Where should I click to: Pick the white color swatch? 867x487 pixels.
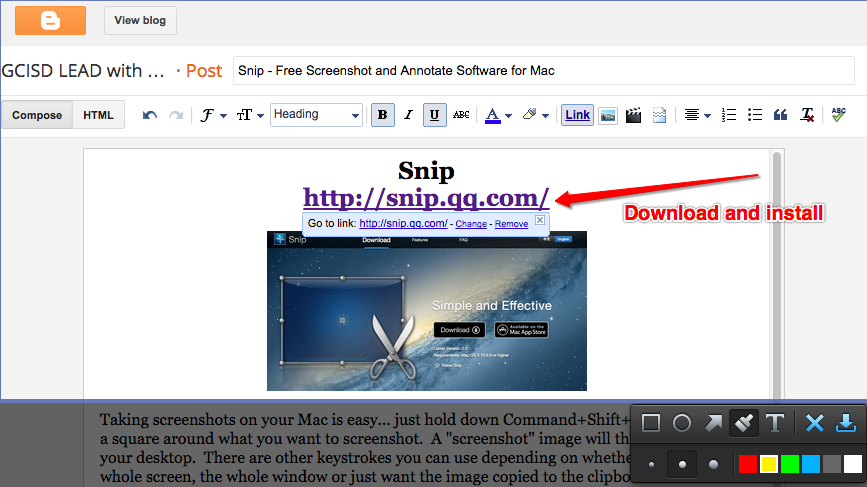click(853, 464)
